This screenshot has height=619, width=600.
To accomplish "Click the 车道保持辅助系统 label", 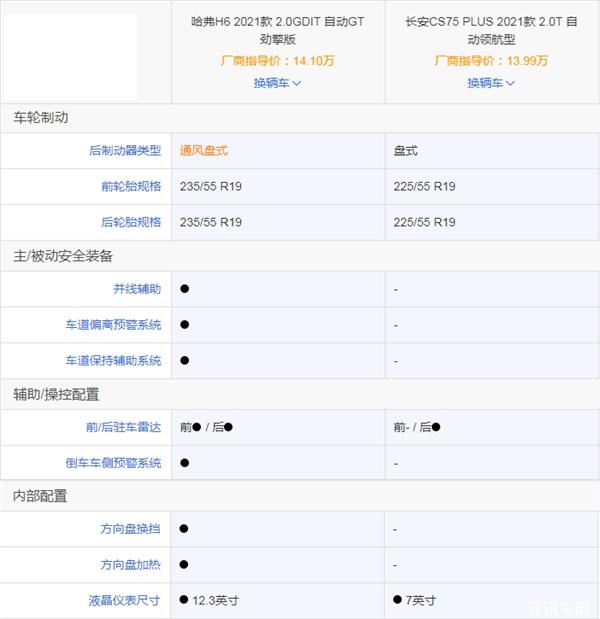I will click(113, 361).
